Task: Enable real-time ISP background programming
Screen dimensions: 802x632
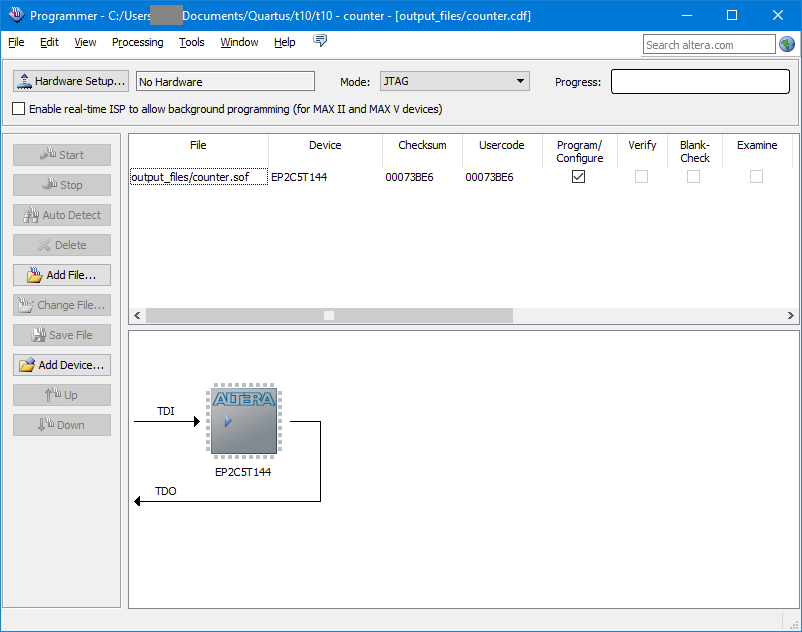Action: [18, 108]
